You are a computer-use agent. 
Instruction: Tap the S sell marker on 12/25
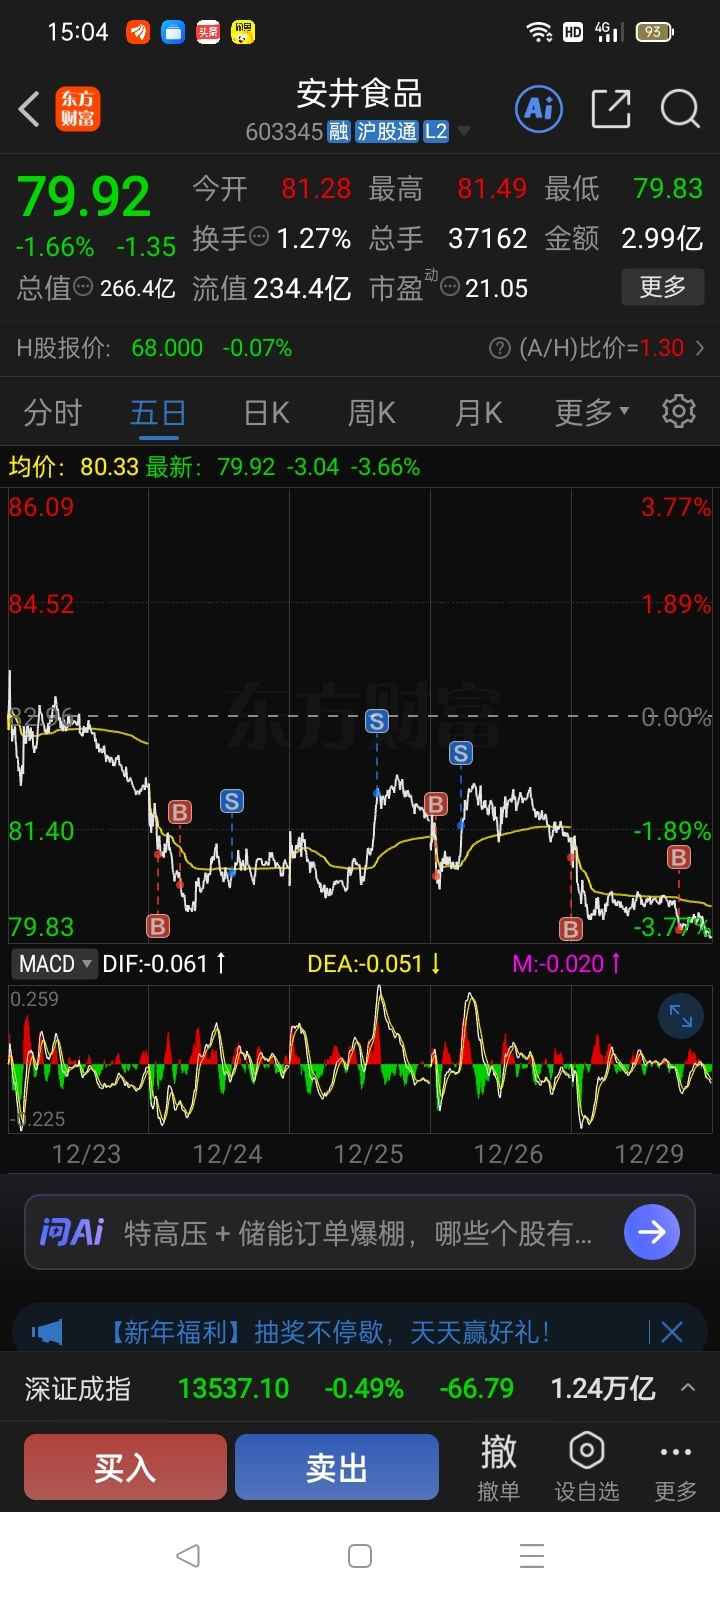[377, 721]
